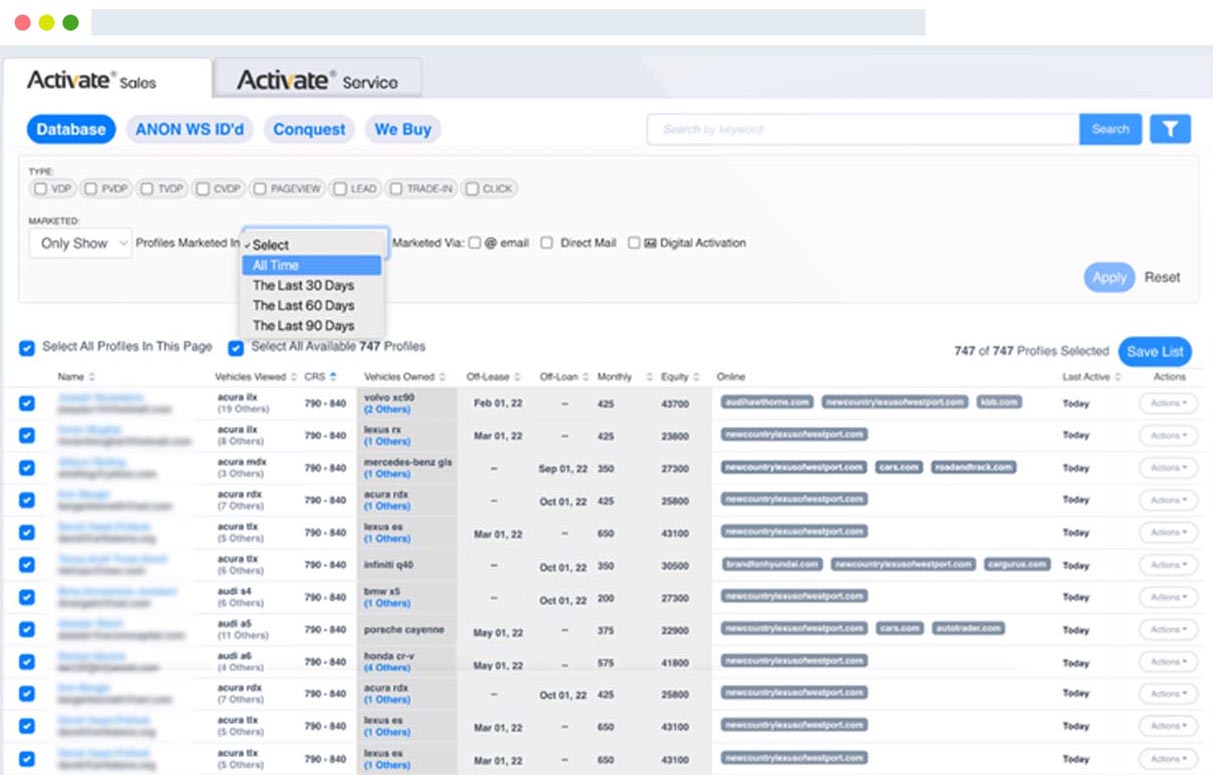Screen dimensions: 1213x775
Task: Open the (2 Others) vehicles owned link
Action: [x=386, y=409]
